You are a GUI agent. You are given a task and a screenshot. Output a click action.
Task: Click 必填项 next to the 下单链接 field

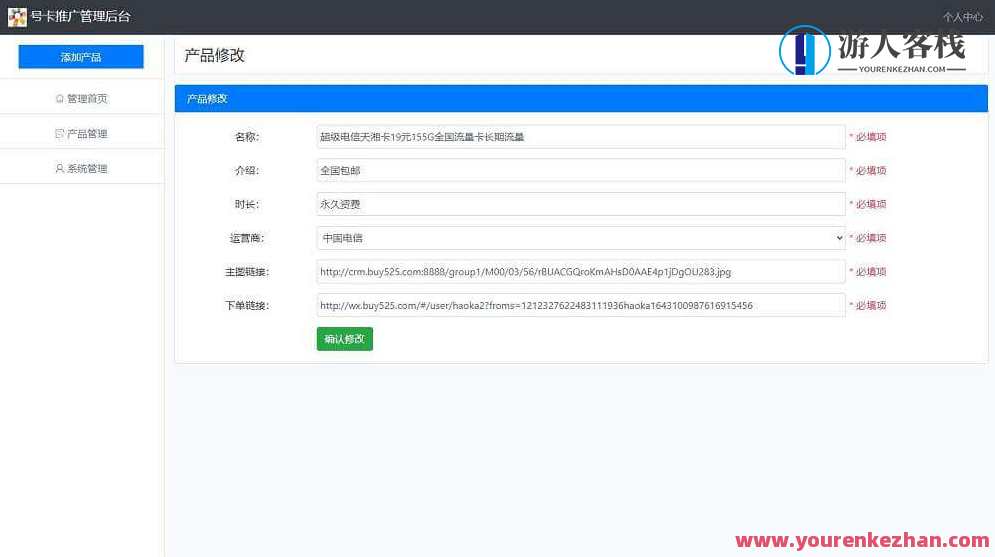(x=871, y=305)
